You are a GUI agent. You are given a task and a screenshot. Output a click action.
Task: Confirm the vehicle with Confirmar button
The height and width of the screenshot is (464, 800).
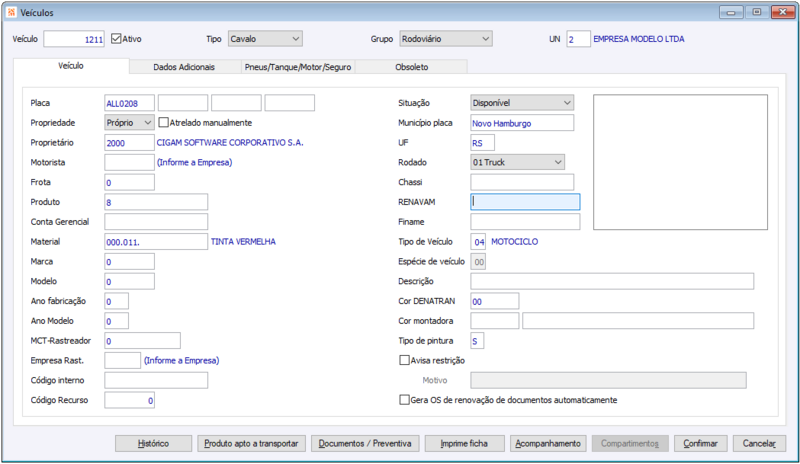point(701,444)
